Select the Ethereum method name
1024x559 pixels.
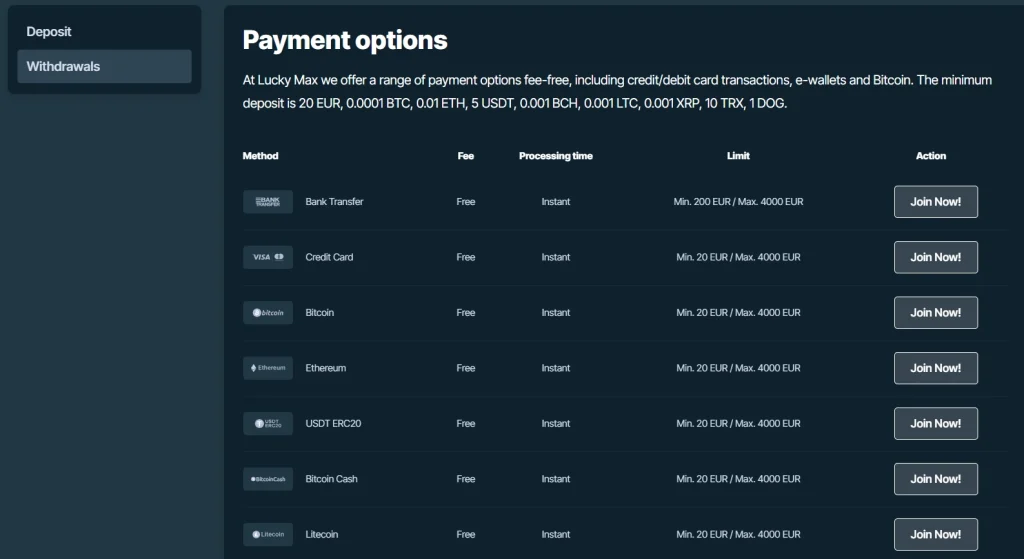[x=326, y=368]
